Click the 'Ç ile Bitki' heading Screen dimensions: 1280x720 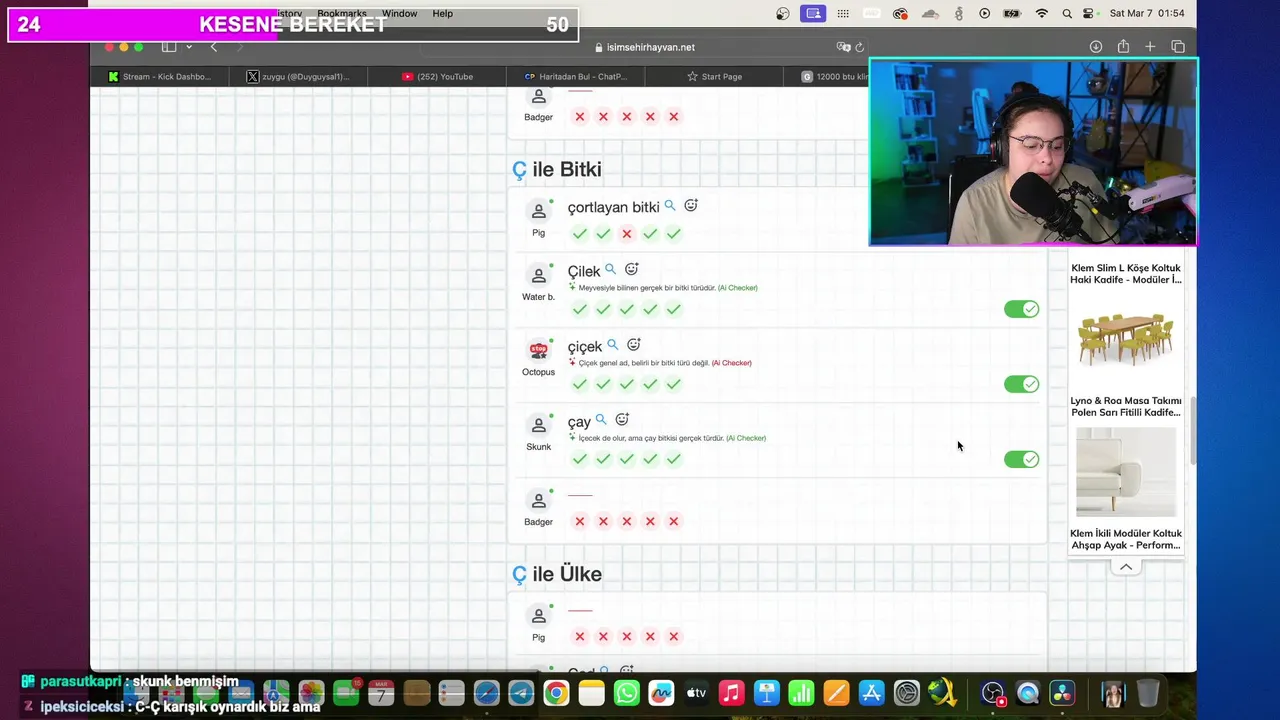pyautogui.click(x=557, y=169)
